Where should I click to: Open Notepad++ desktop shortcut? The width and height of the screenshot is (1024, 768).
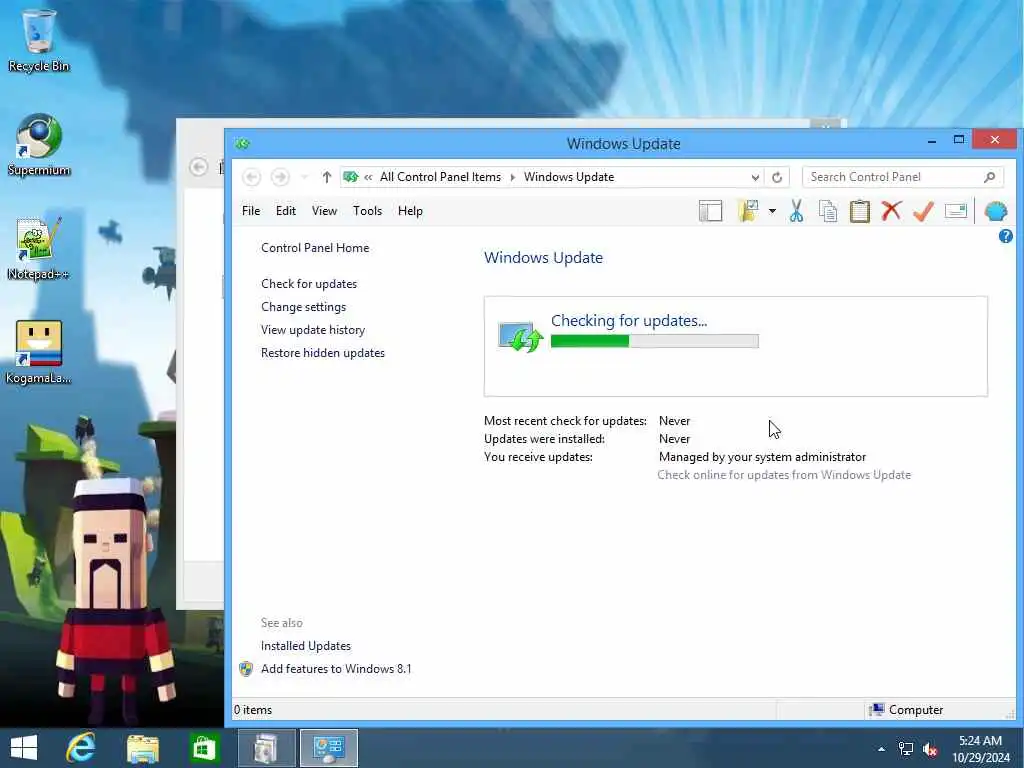39,249
